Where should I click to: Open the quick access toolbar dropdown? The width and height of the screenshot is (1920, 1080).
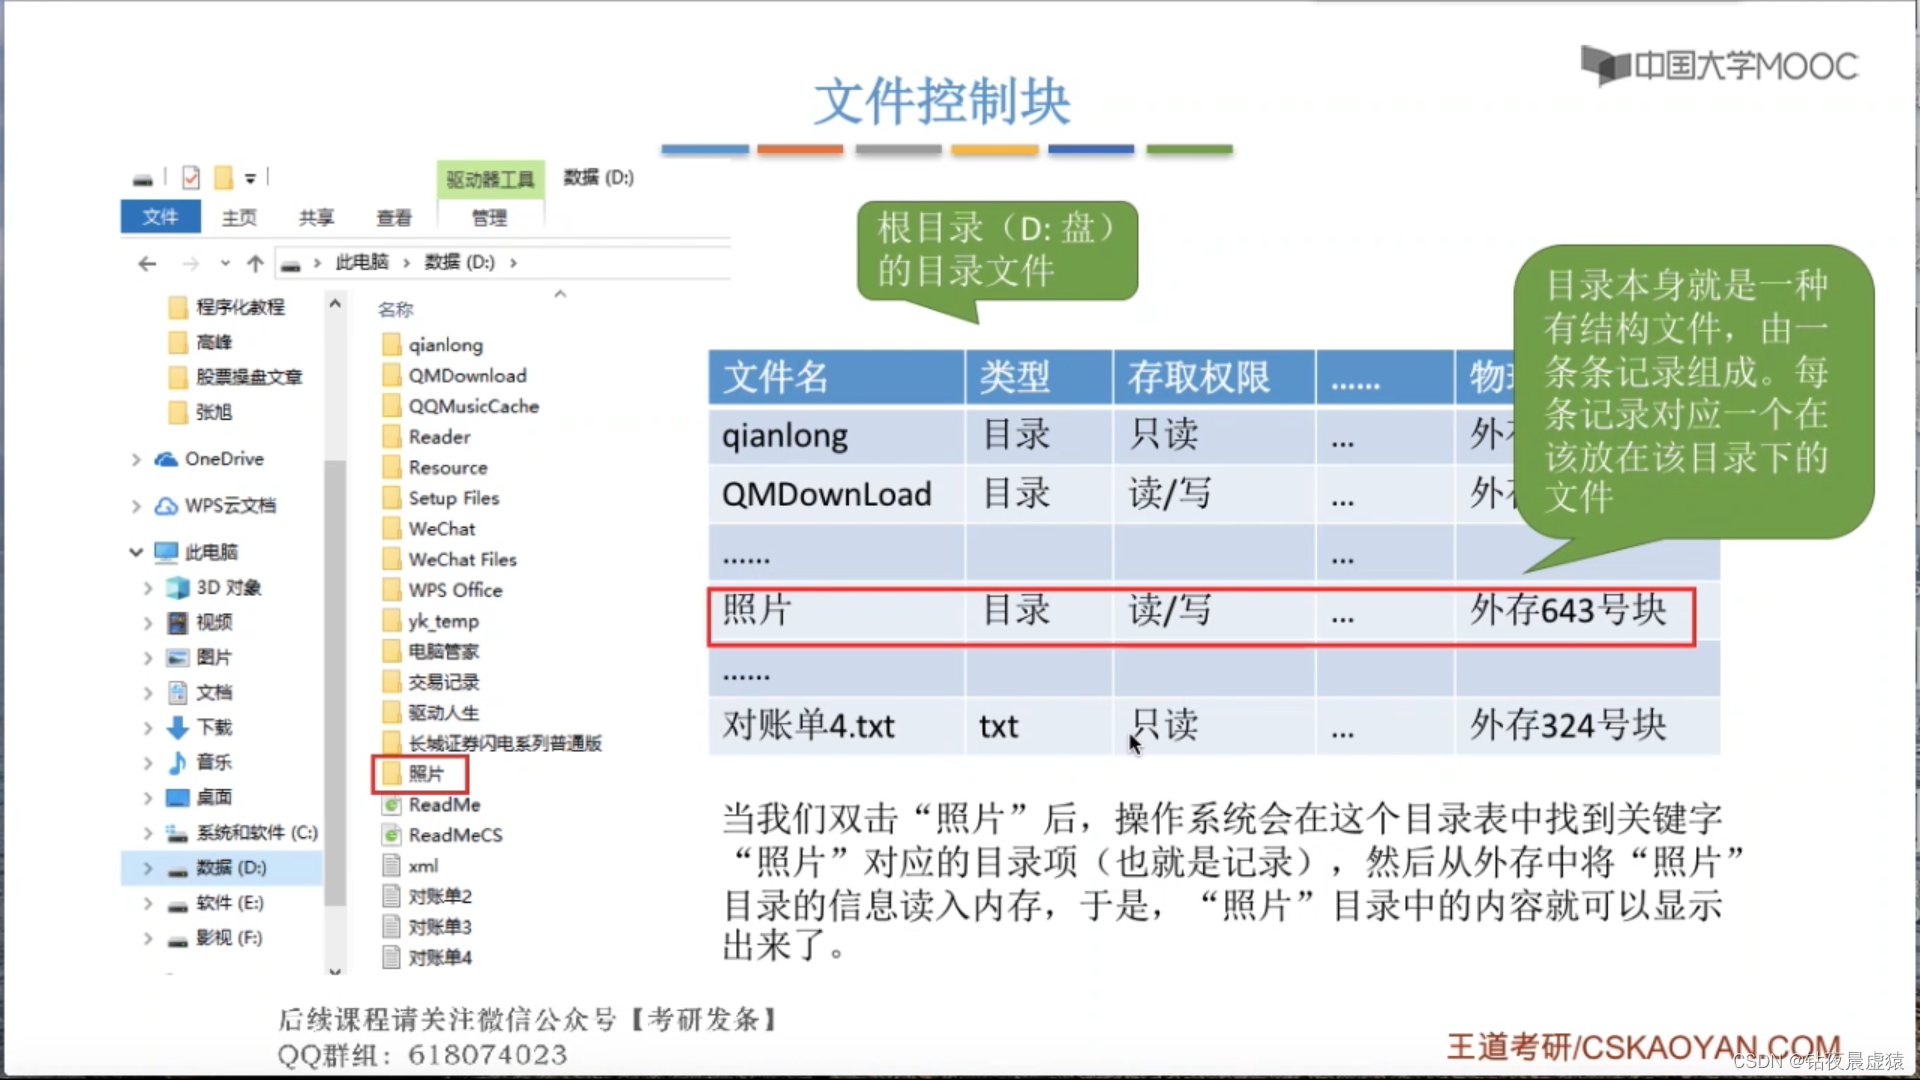pyautogui.click(x=250, y=179)
